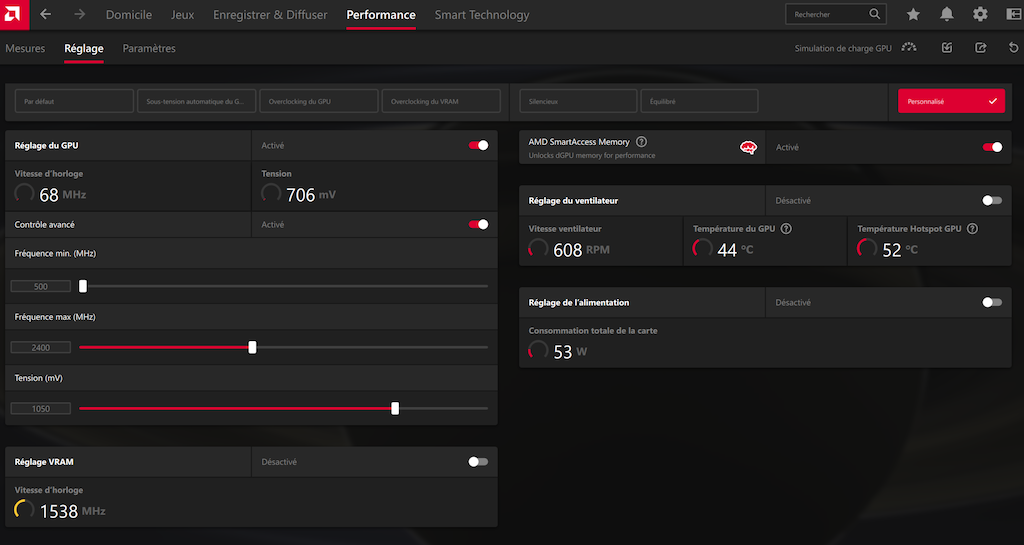The image size is (1024, 545).
Task: Enable the Réglage du ventilateur toggle
Action: click(992, 200)
